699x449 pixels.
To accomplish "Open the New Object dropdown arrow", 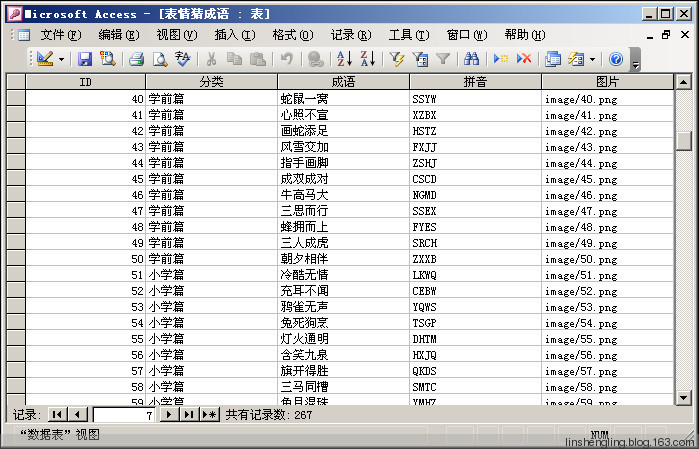I will pyautogui.click(x=592, y=59).
